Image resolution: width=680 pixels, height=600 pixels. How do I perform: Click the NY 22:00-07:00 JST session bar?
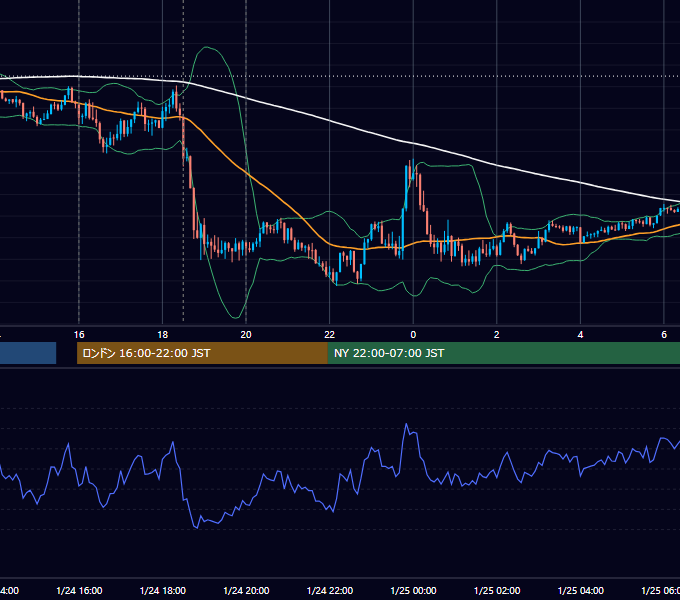[x=503, y=353]
